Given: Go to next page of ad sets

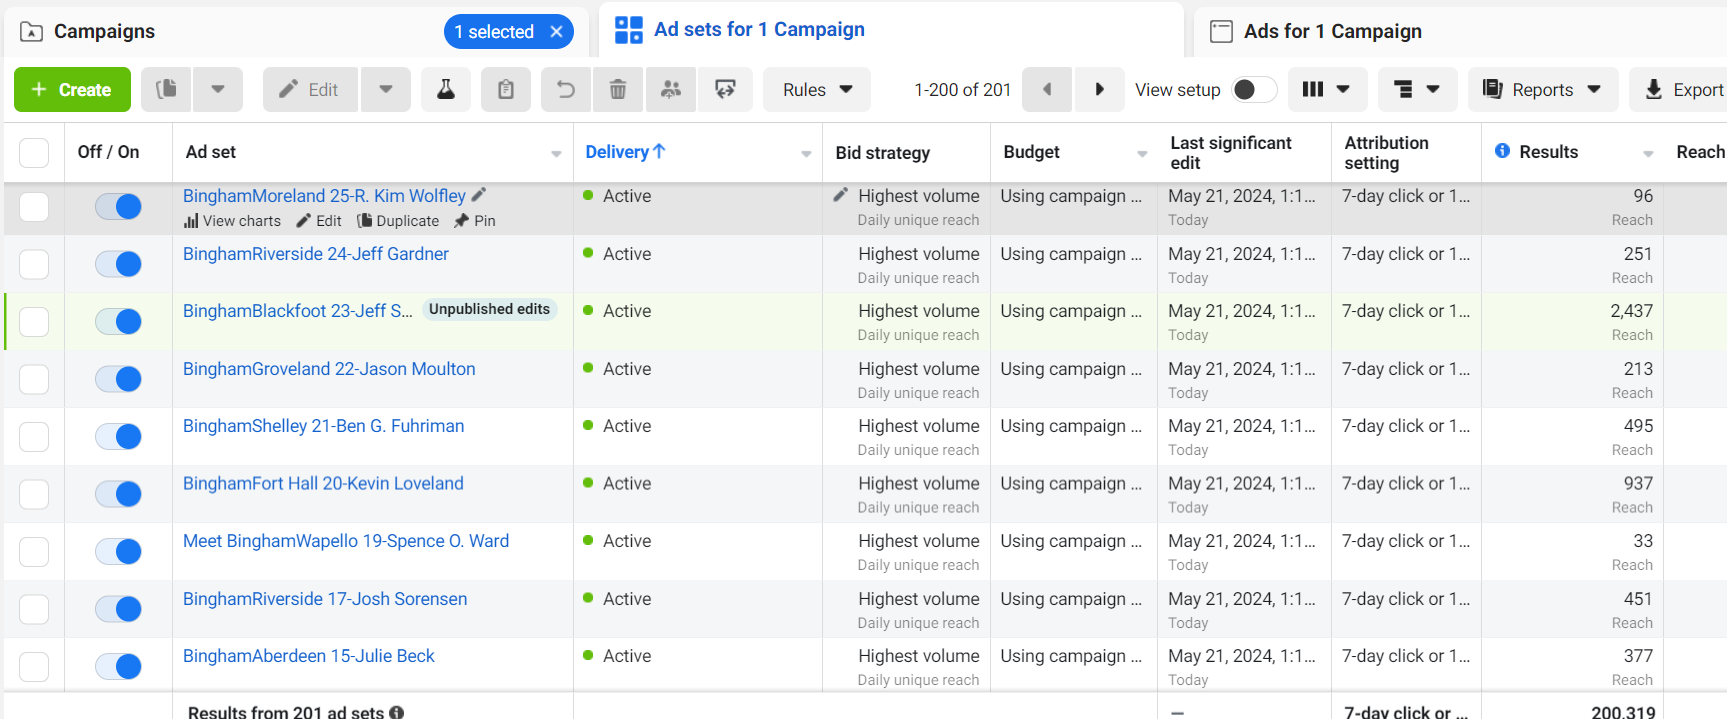Looking at the screenshot, I should tap(1099, 90).
